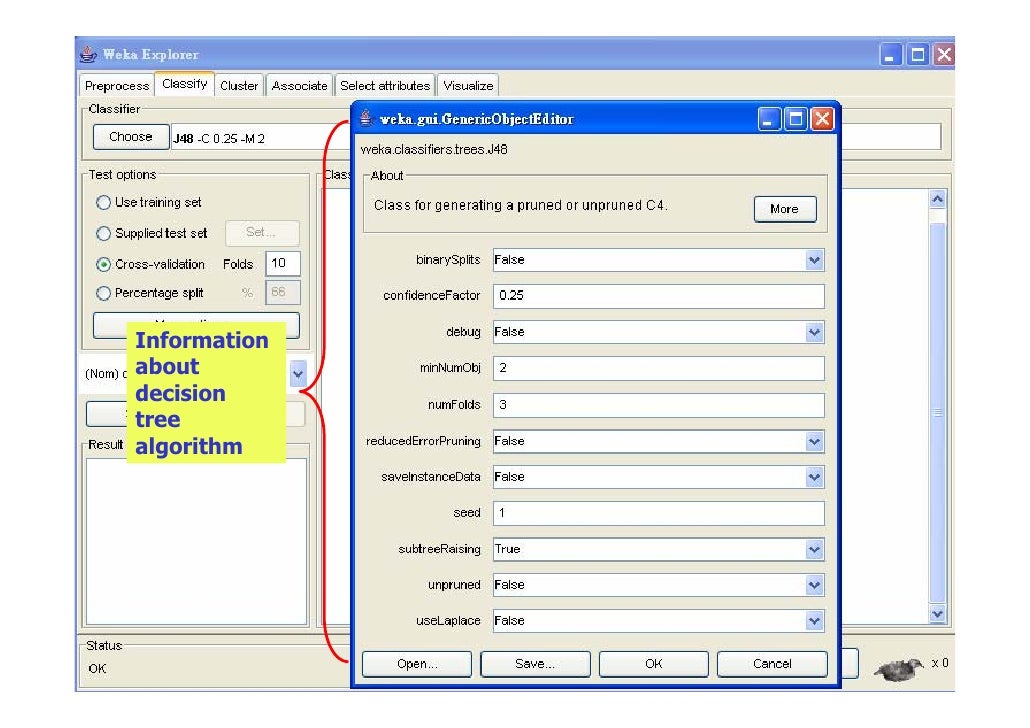Switch to the Associate tab
Image resolution: width=1030 pixels, height=728 pixels.
click(x=300, y=85)
